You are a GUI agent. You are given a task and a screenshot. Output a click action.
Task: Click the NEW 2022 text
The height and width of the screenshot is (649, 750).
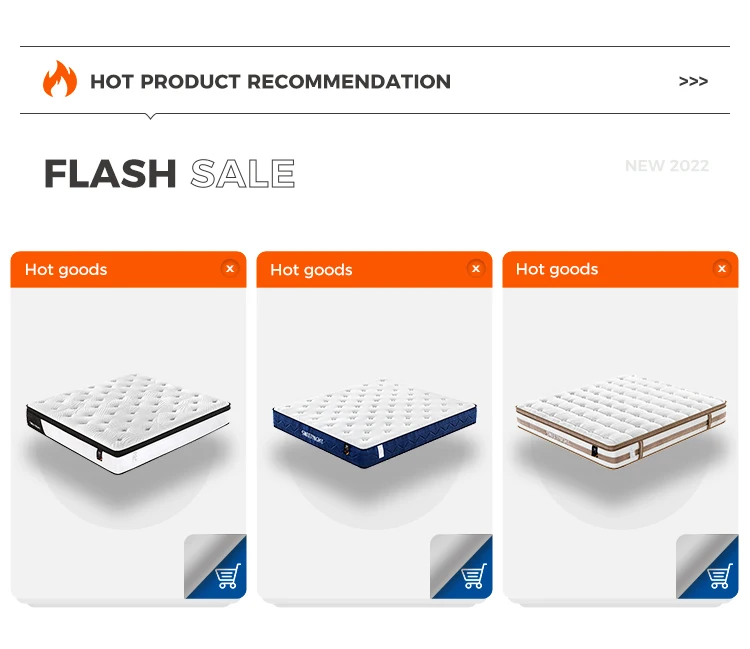666,166
